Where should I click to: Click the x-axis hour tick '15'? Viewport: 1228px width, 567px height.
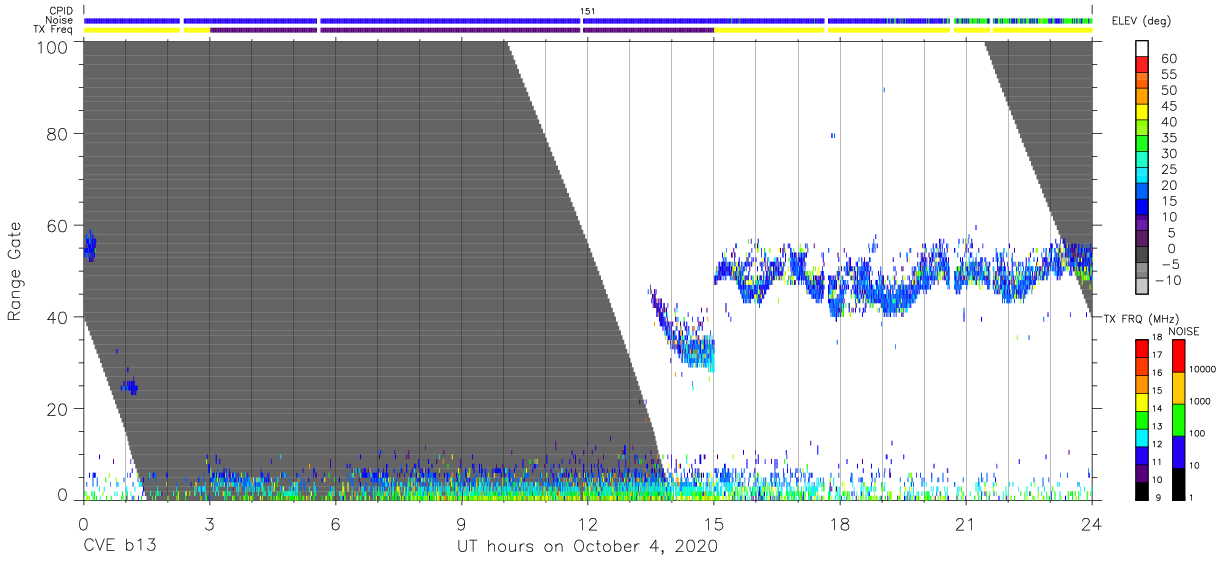713,523
